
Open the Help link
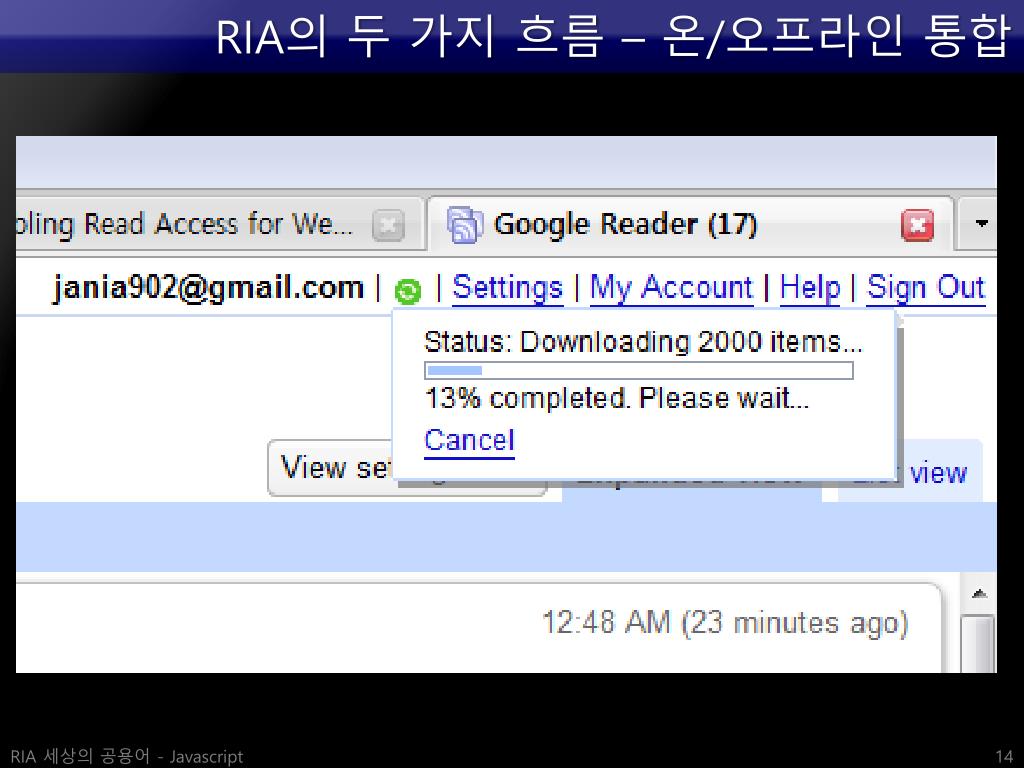pos(810,288)
